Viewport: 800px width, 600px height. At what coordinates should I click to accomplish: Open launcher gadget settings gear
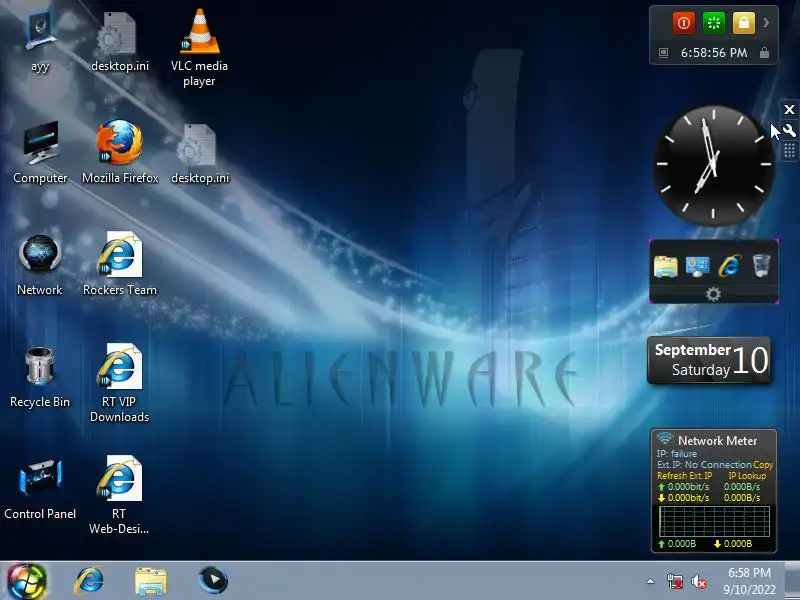[713, 294]
